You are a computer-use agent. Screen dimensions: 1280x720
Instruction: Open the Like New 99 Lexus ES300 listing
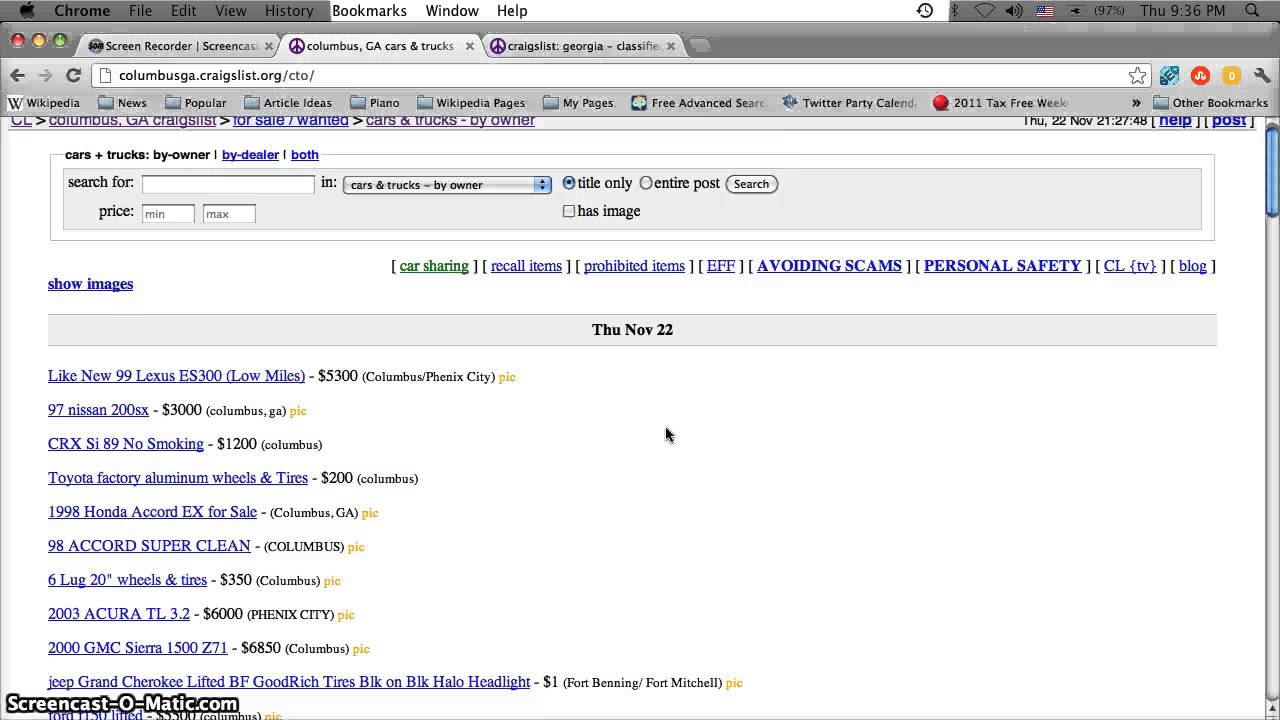[176, 376]
